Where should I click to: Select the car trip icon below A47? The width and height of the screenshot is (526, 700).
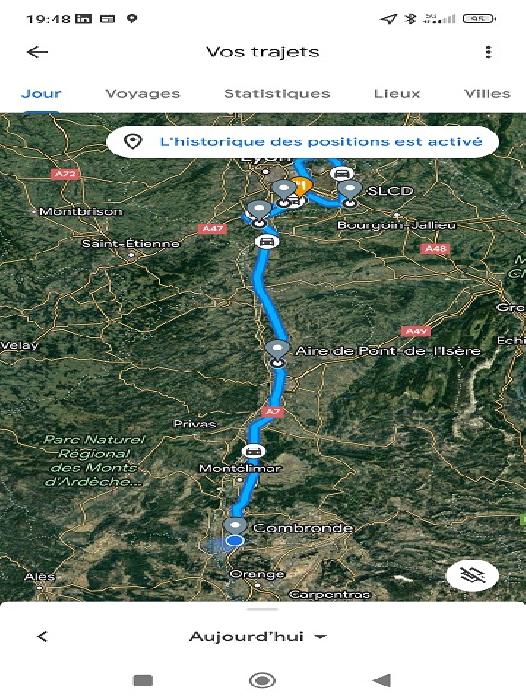point(267,242)
